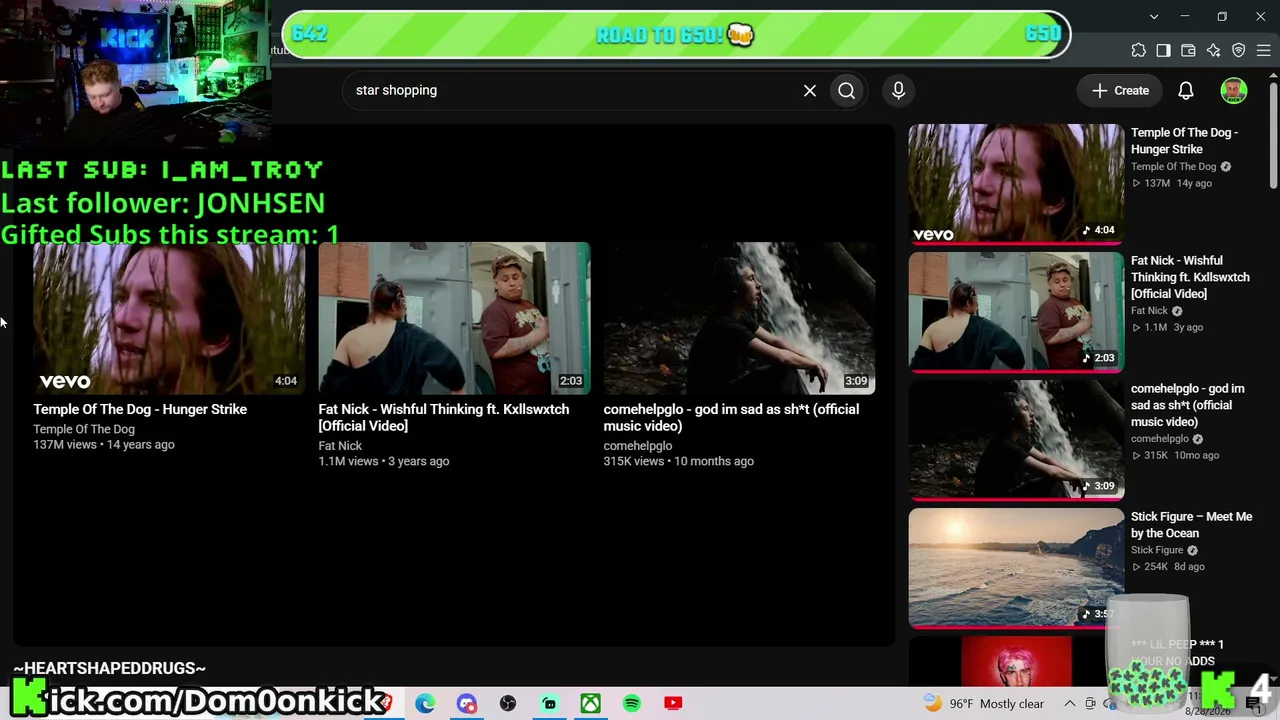Viewport: 1280px width, 720px height.
Task: Open grid title "comehelpglo - god im sad as sh*t"
Action: click(x=731, y=417)
